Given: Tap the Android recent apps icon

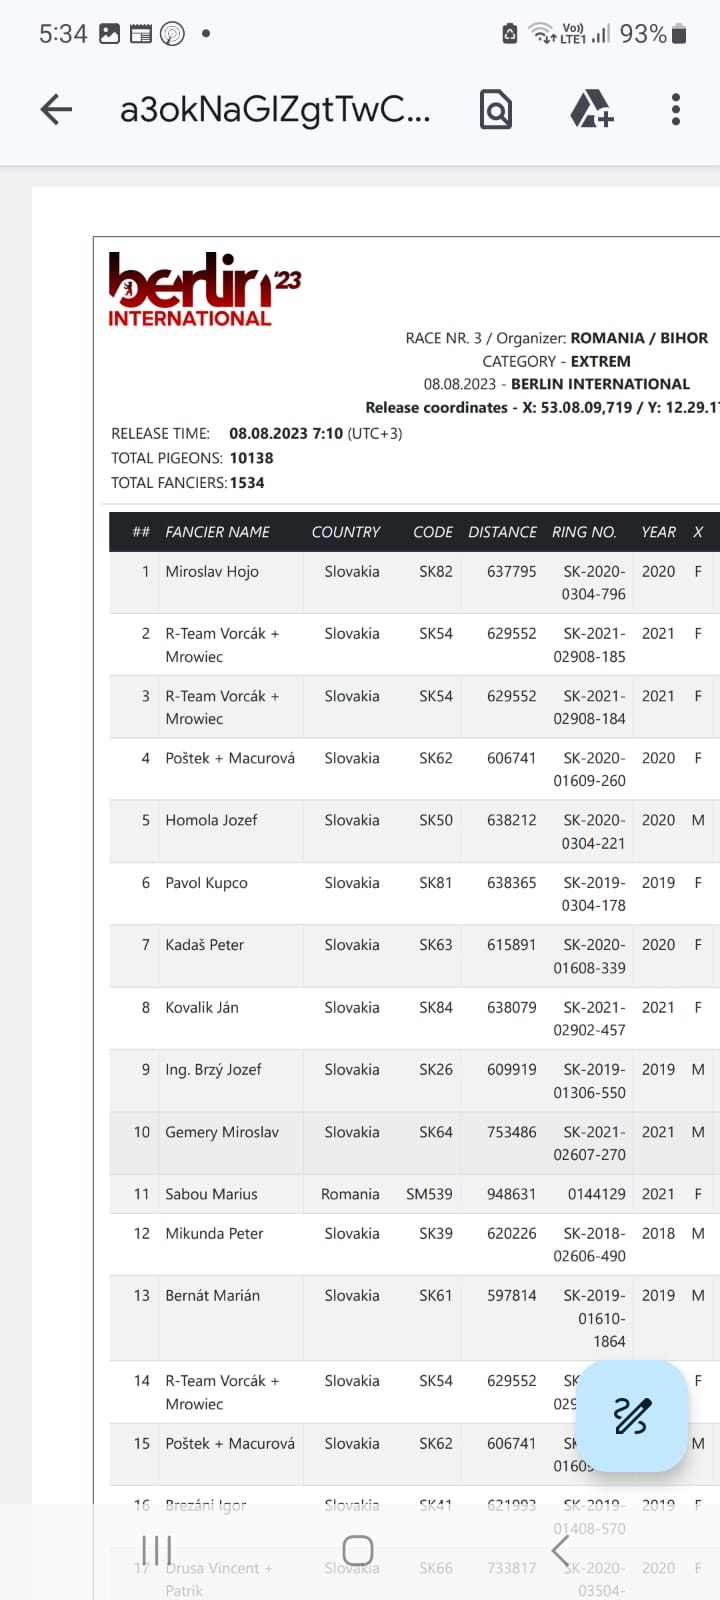Looking at the screenshot, I should [156, 1550].
